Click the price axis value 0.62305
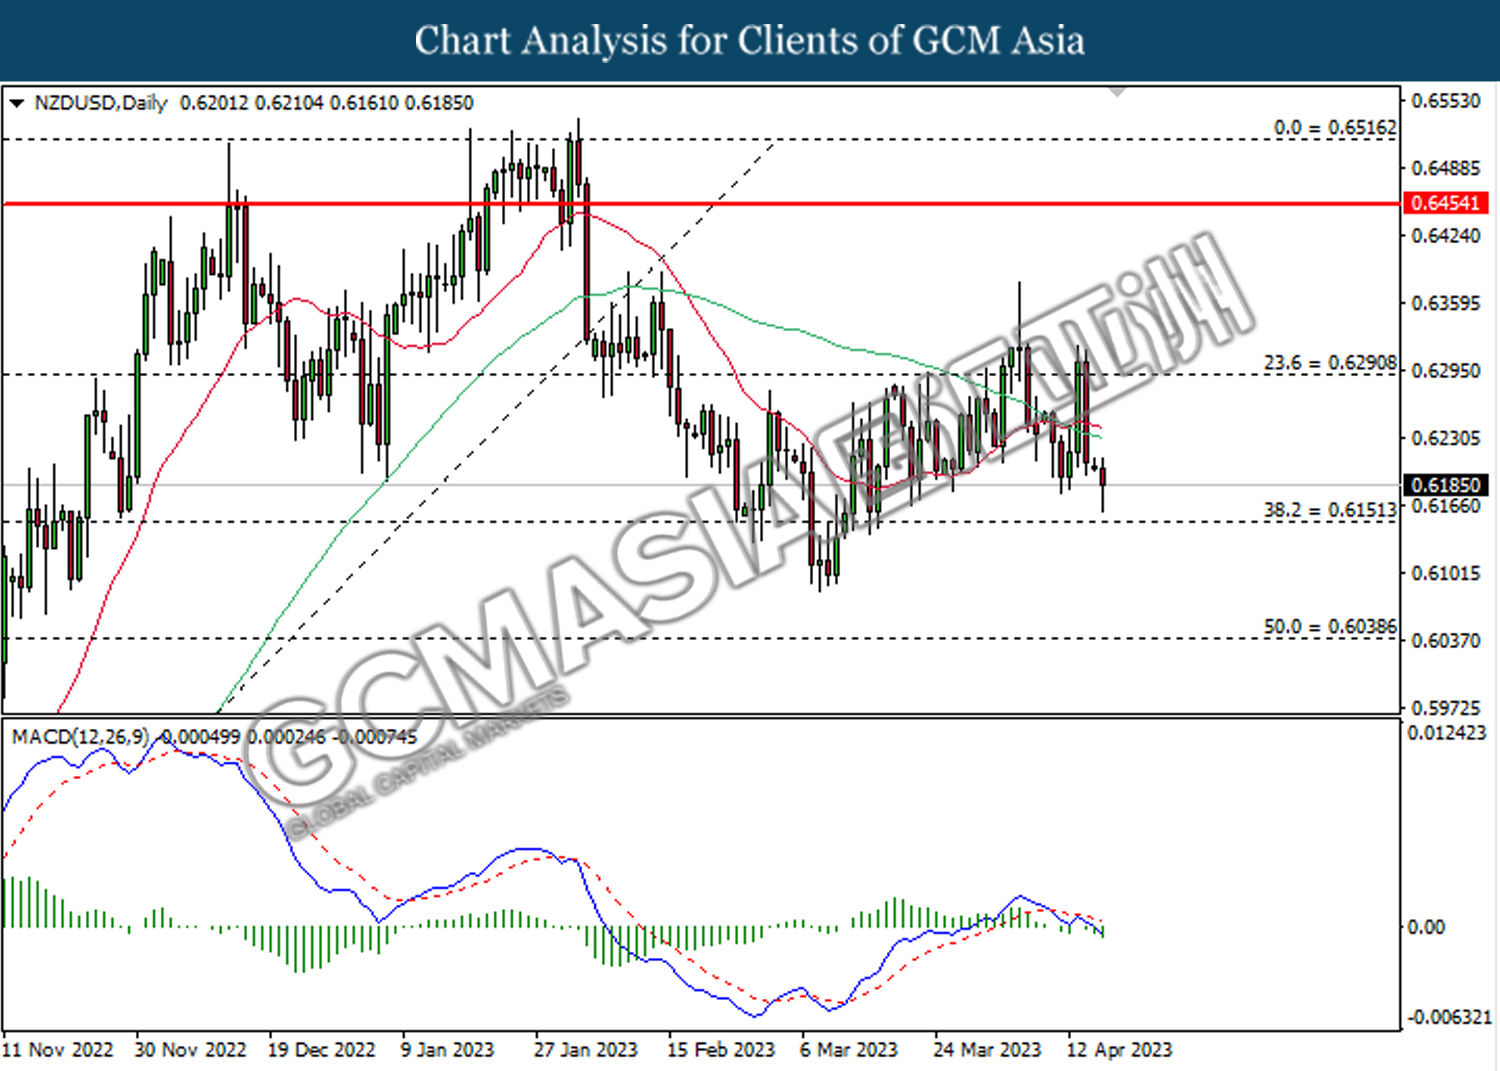Image resolution: width=1500 pixels, height=1071 pixels. [x=1446, y=438]
